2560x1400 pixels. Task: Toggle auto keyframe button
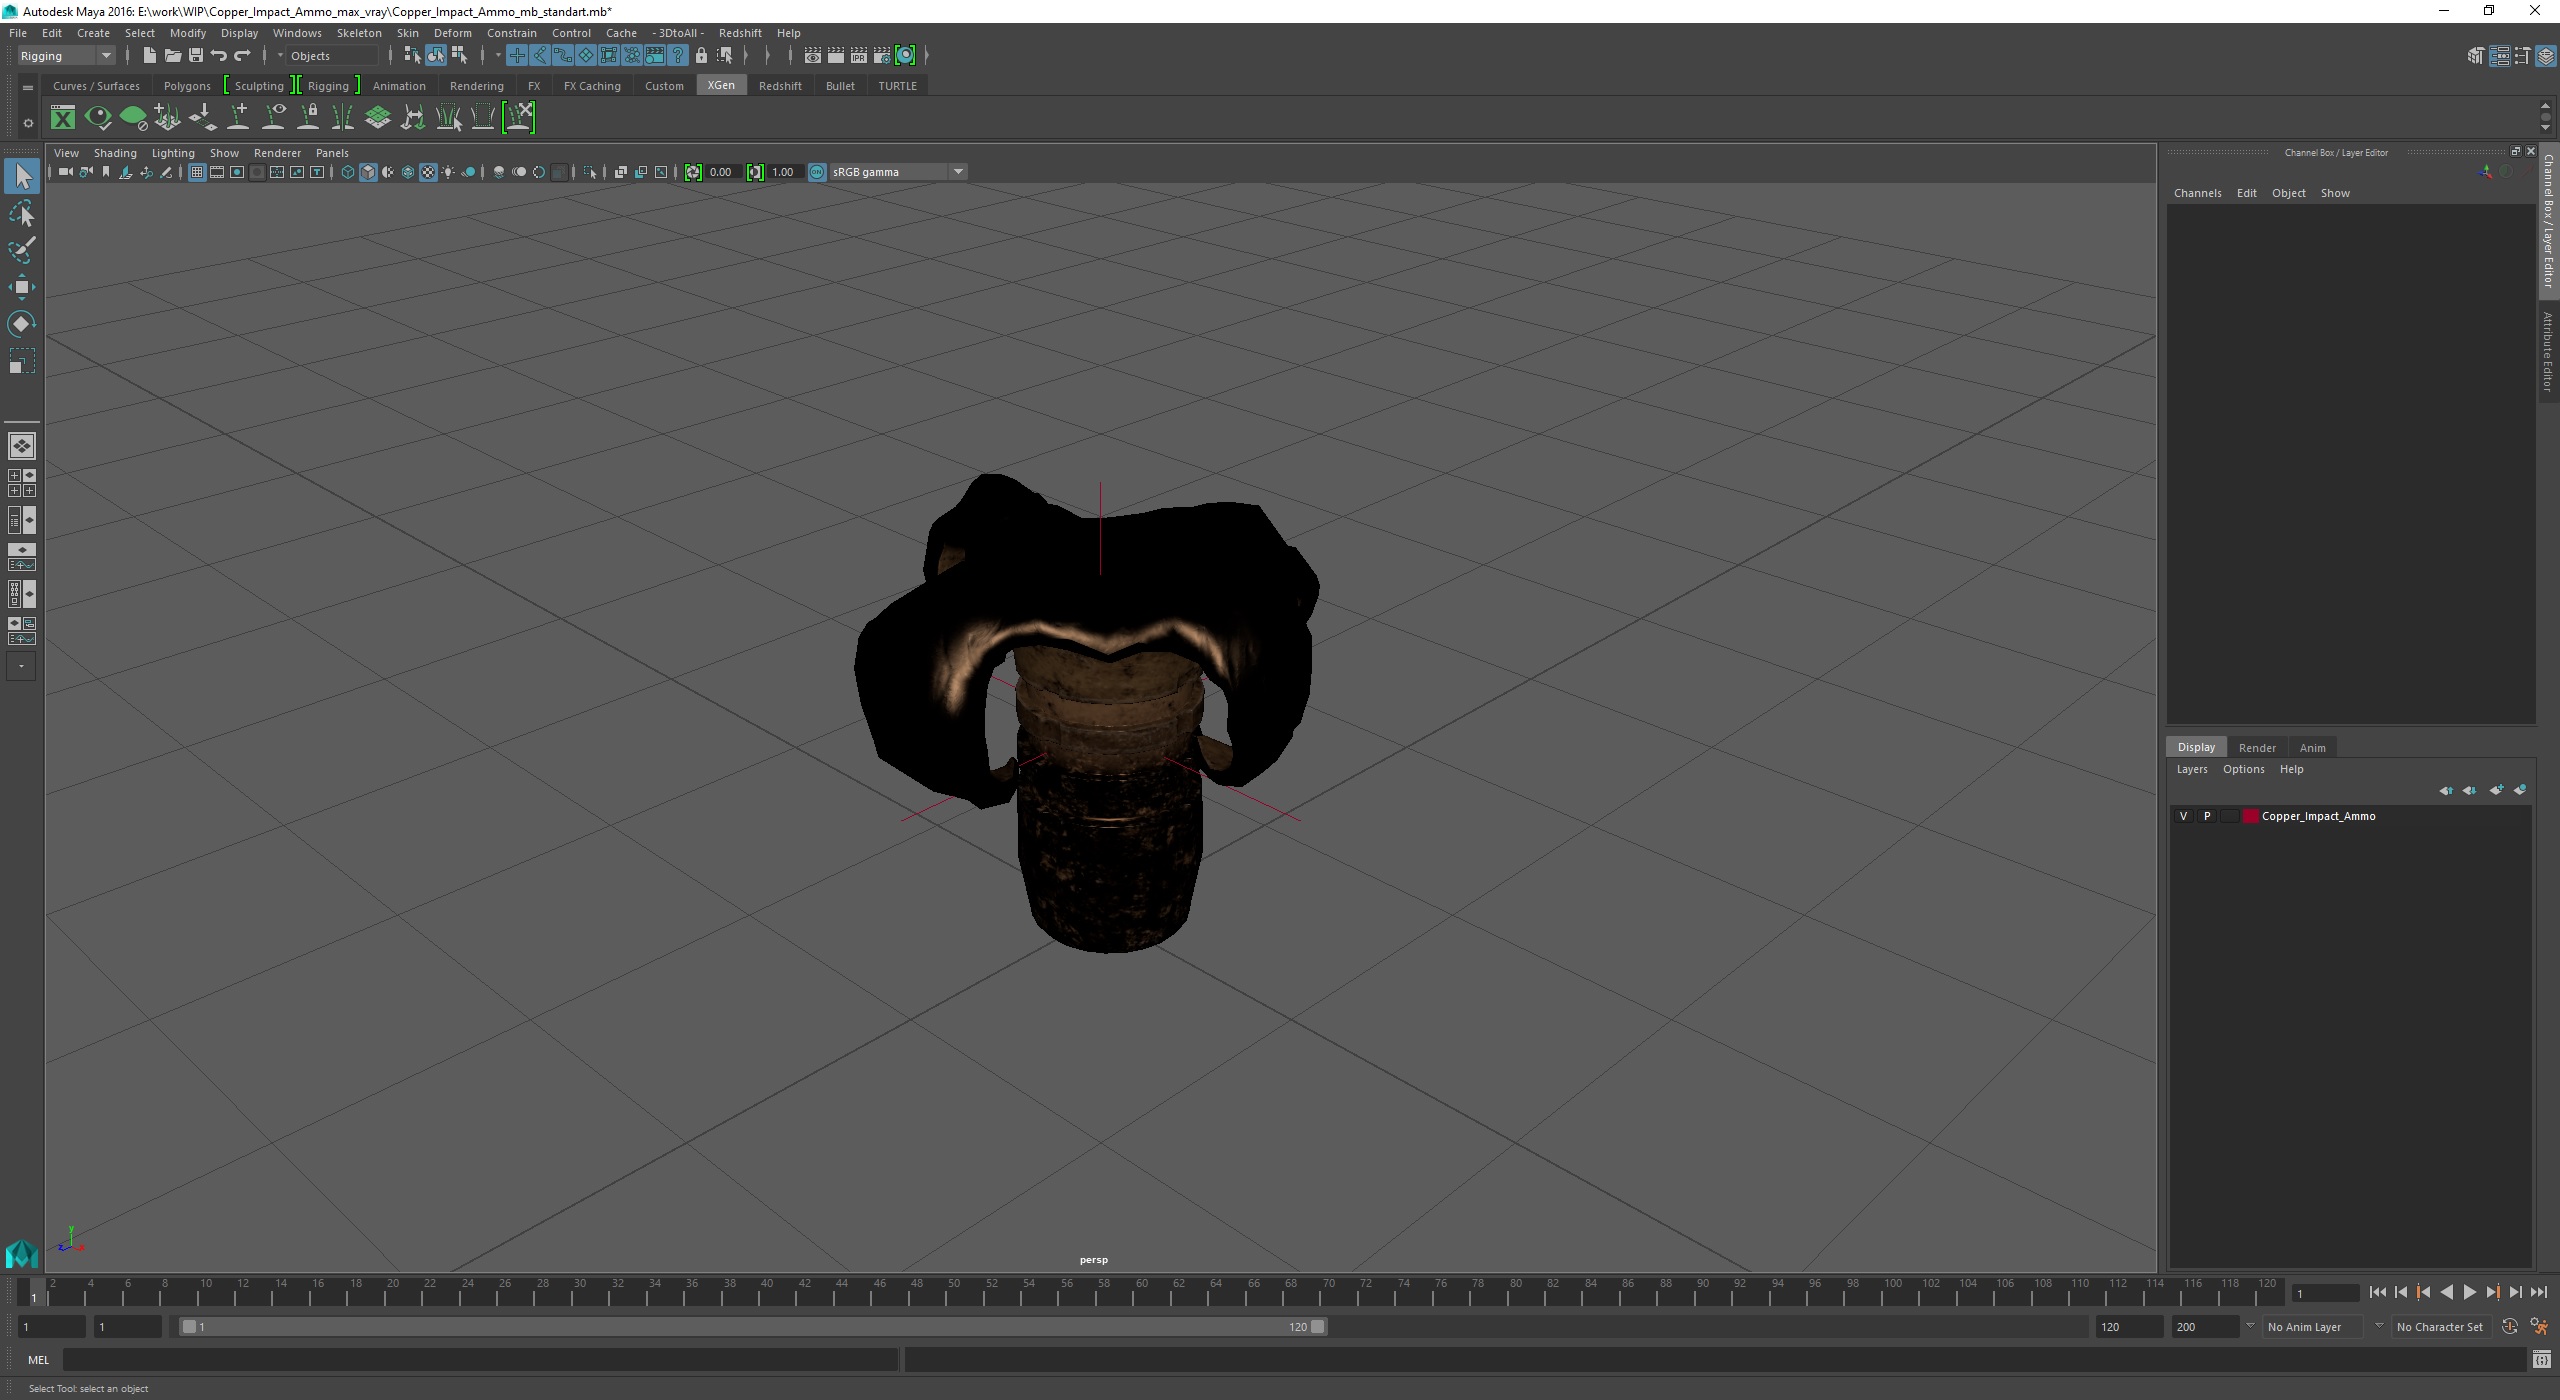click(x=2510, y=1327)
